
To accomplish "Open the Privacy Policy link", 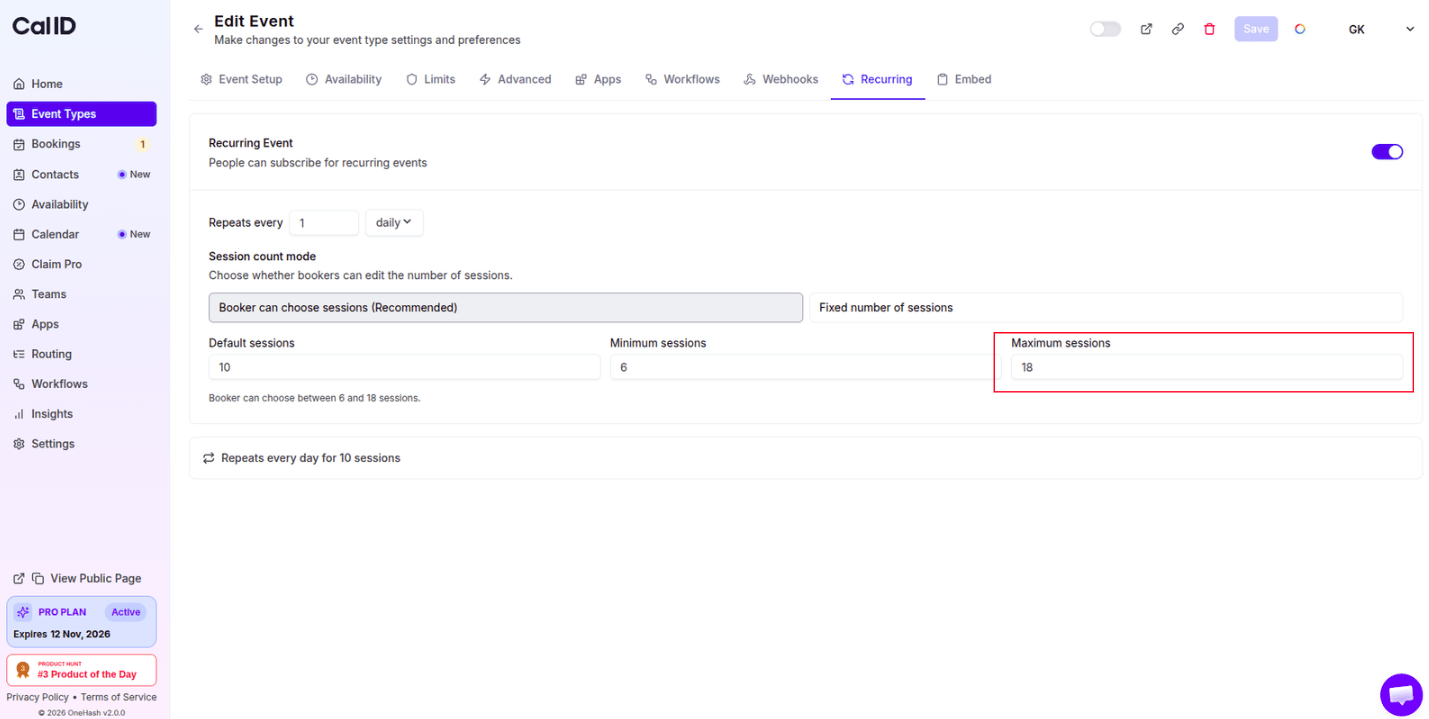I will coord(38,697).
